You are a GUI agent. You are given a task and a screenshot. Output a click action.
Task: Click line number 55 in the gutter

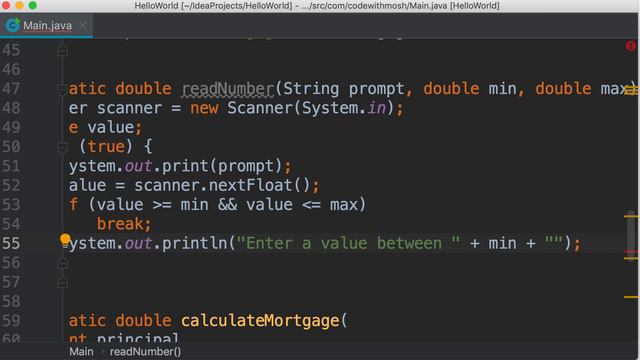[11, 243]
